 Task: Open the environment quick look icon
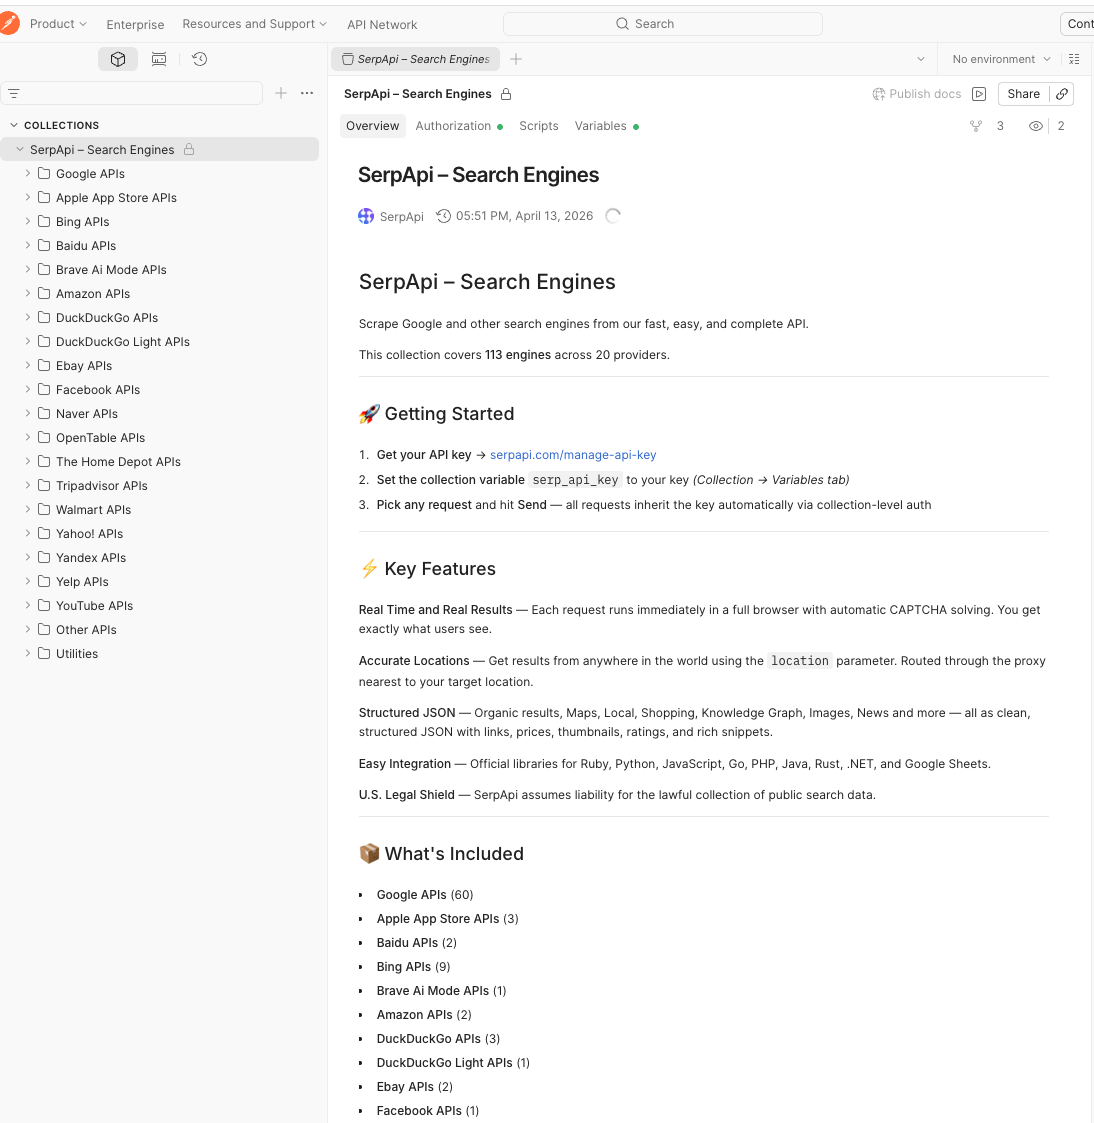[x=1074, y=59]
